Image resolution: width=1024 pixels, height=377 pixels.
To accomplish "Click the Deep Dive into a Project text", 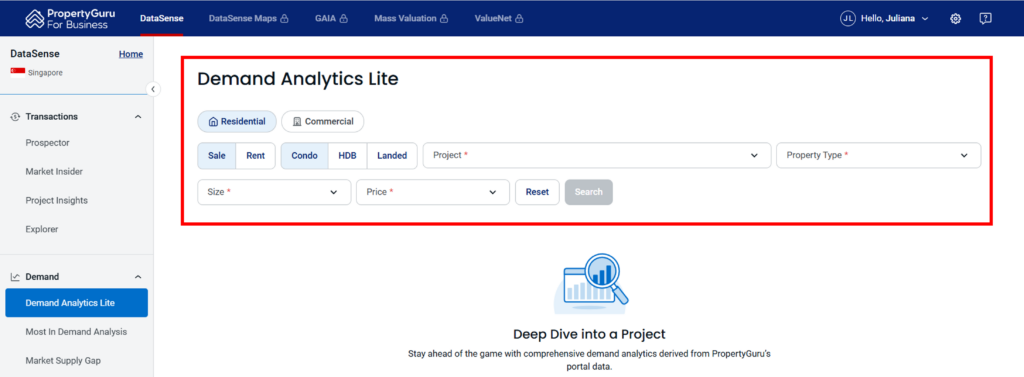I will click(x=589, y=335).
